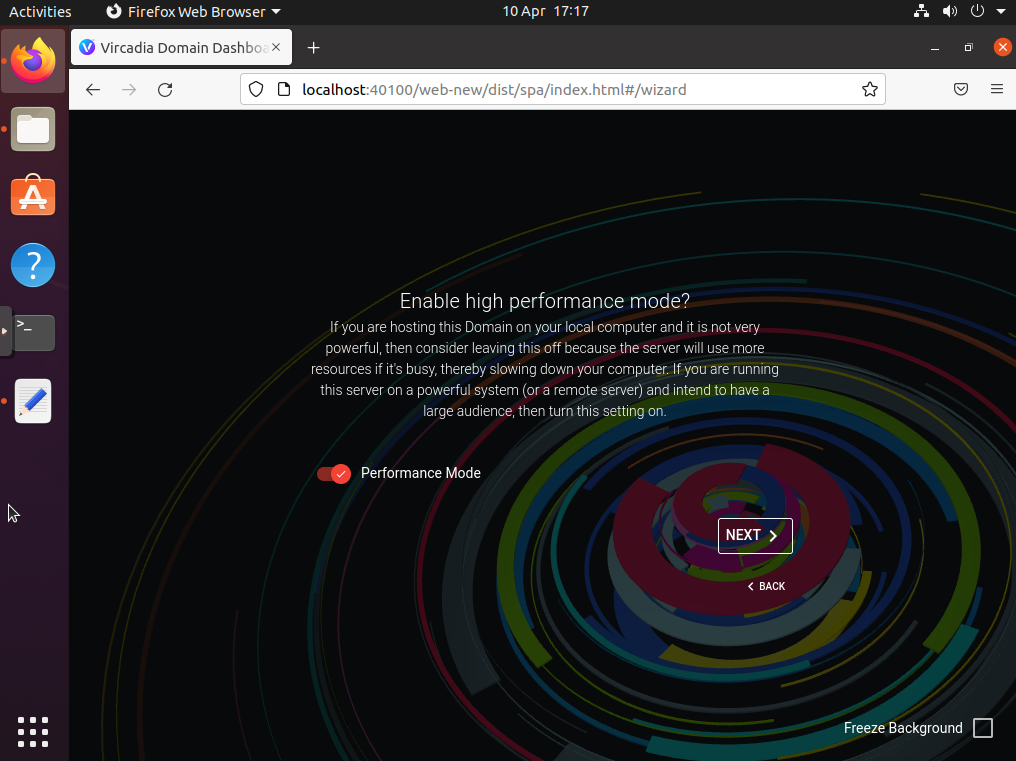The image size is (1016, 761).
Task: Click the 'Enable high performance mode?' heading
Action: (544, 301)
